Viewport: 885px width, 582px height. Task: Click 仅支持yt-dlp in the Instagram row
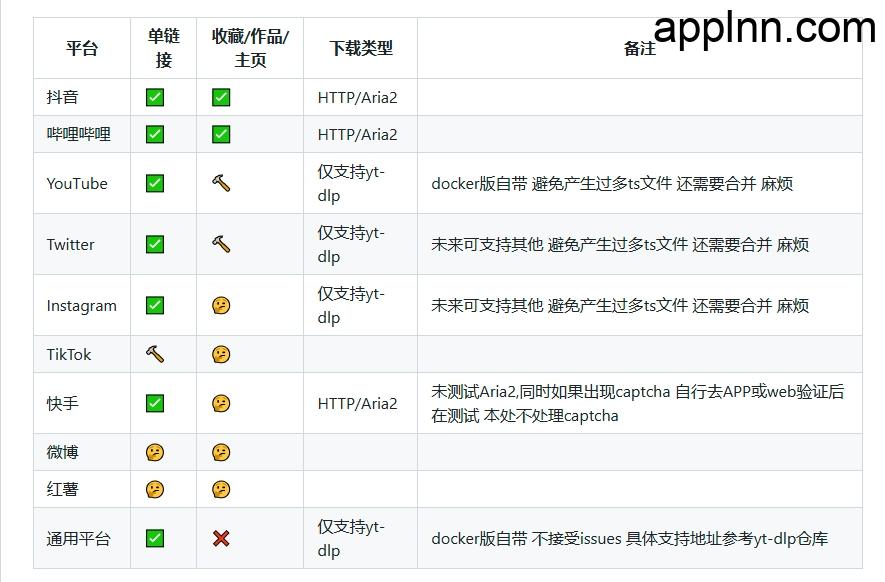(351, 305)
